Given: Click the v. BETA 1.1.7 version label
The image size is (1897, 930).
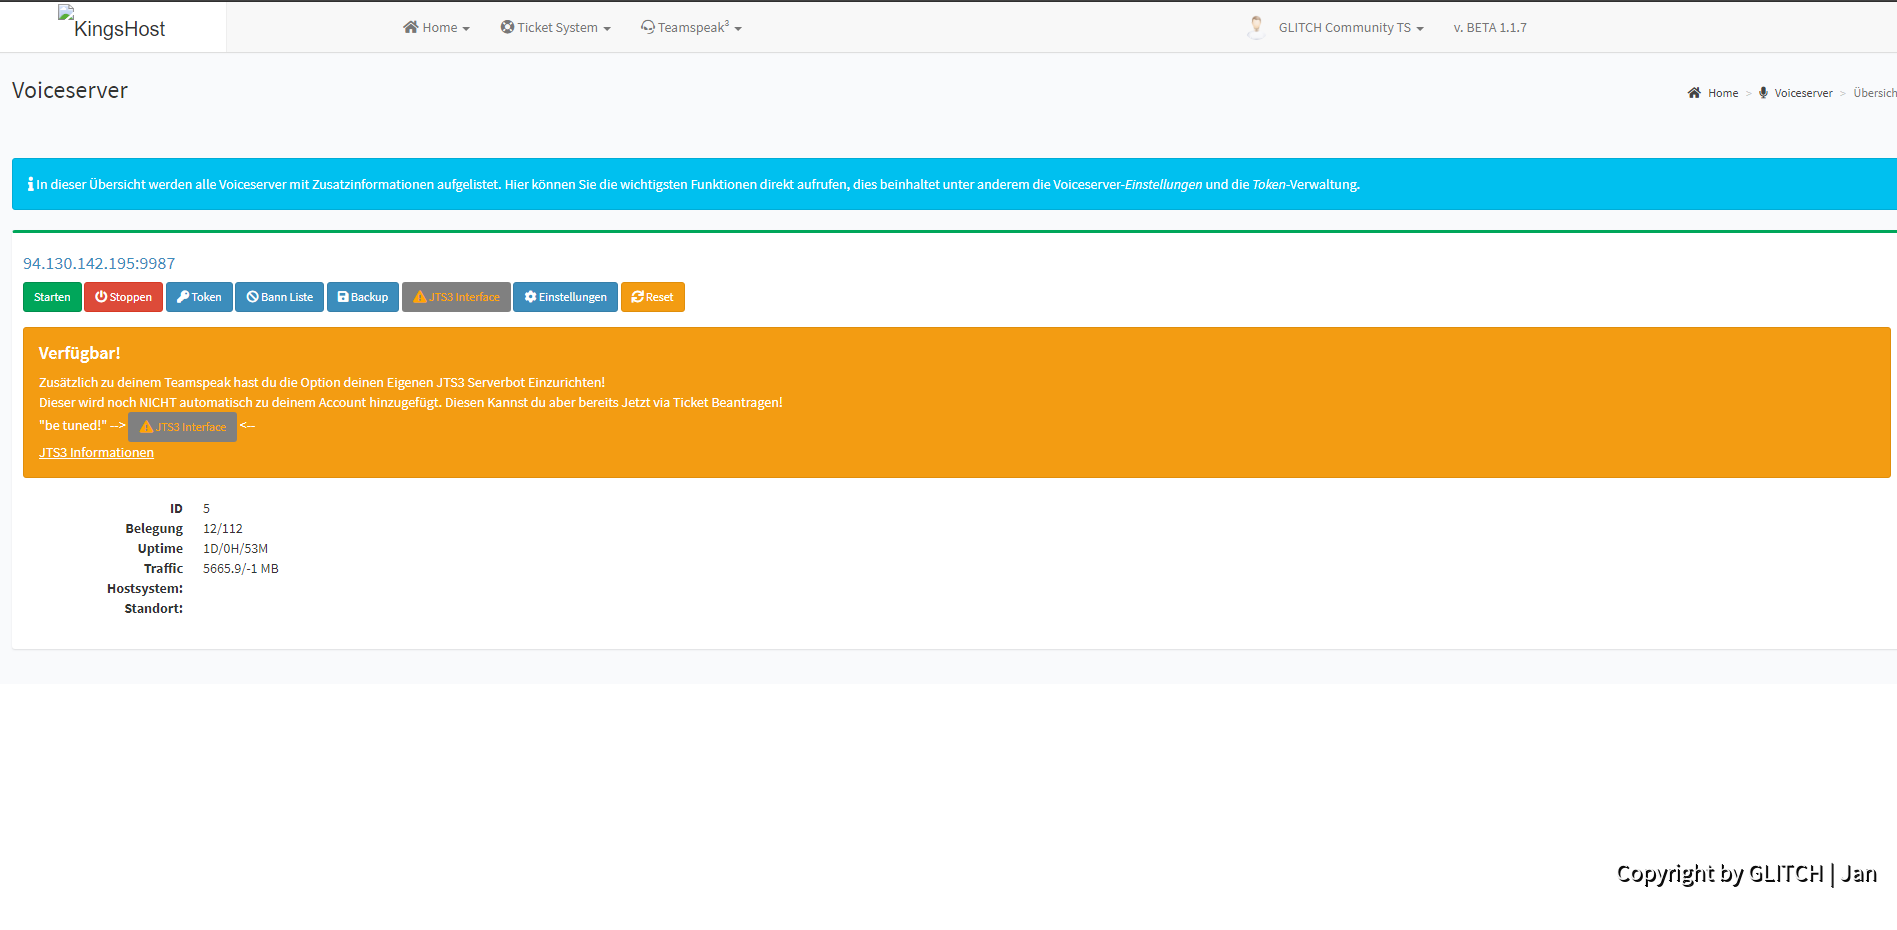Looking at the screenshot, I should coord(1489,28).
